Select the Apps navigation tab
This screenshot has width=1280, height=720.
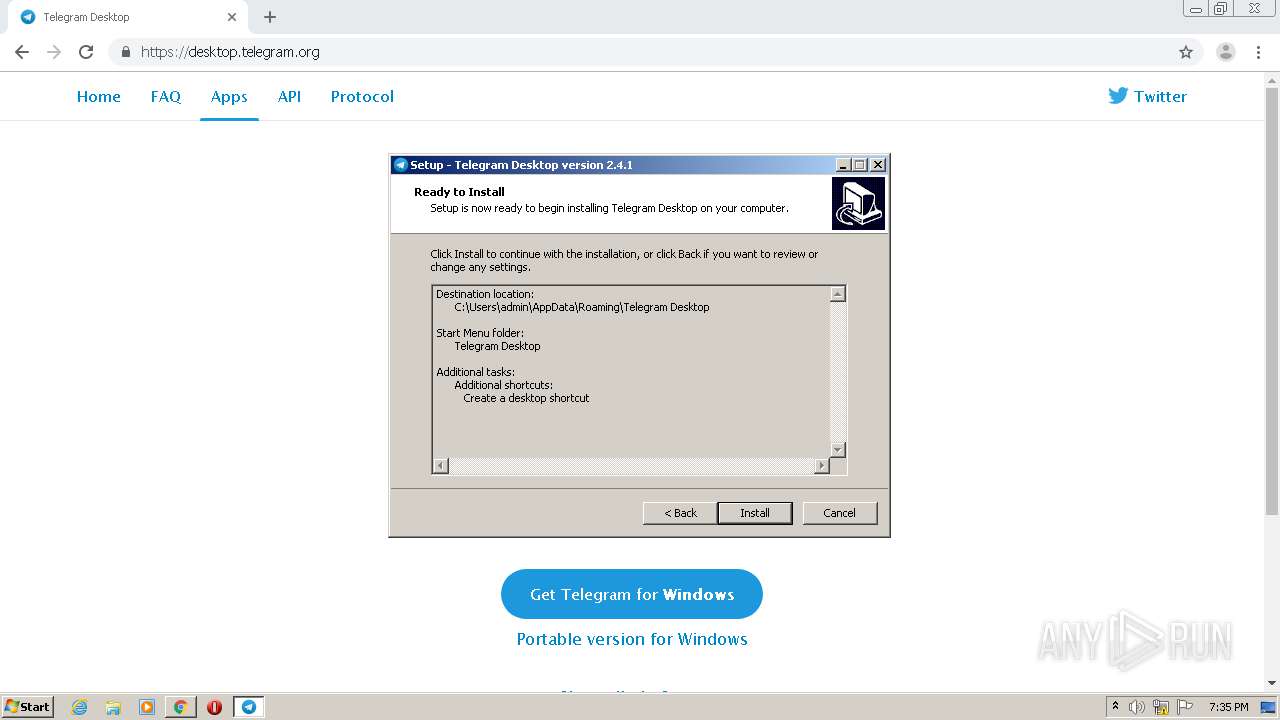pos(229,96)
